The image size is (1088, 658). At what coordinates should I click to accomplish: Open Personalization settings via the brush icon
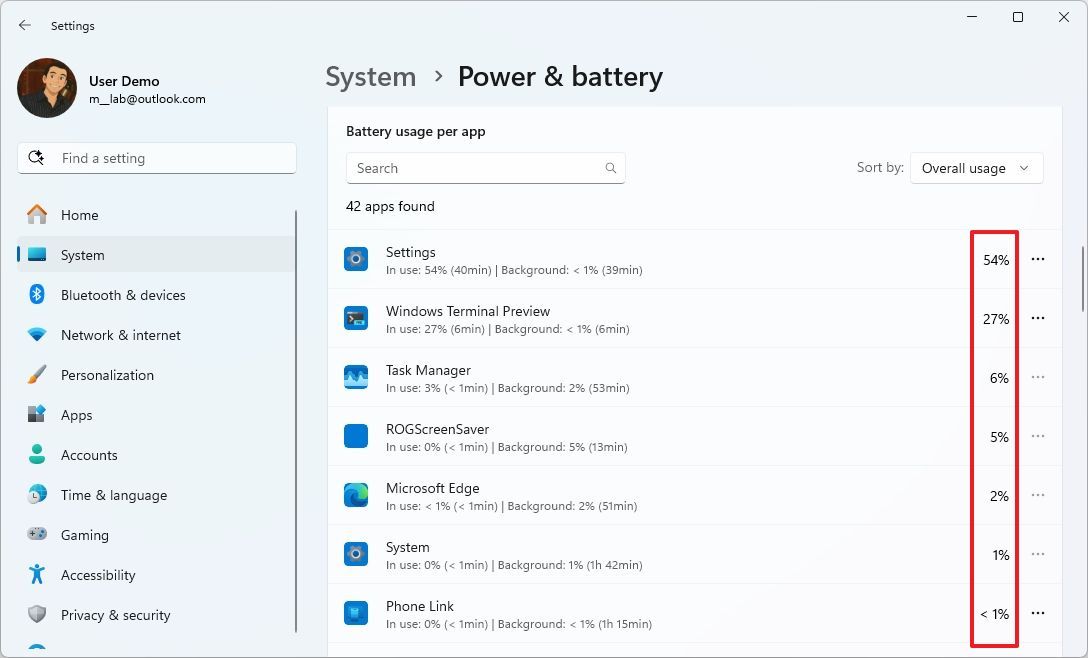tap(40, 375)
